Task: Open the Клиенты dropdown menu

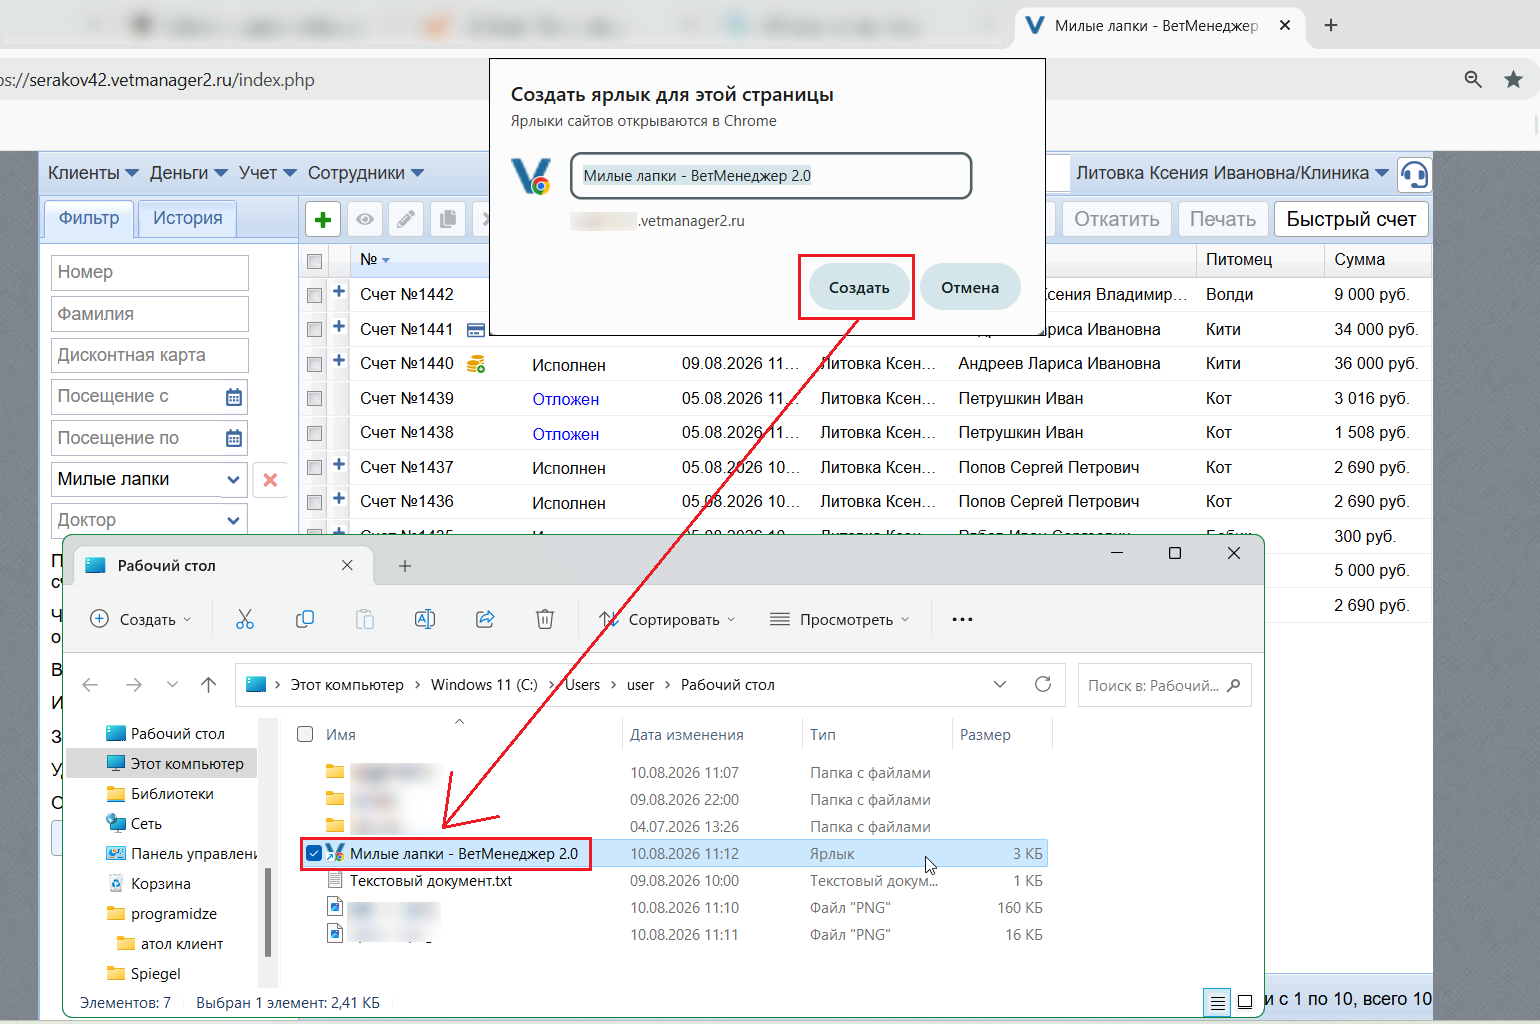Action: coord(93,173)
